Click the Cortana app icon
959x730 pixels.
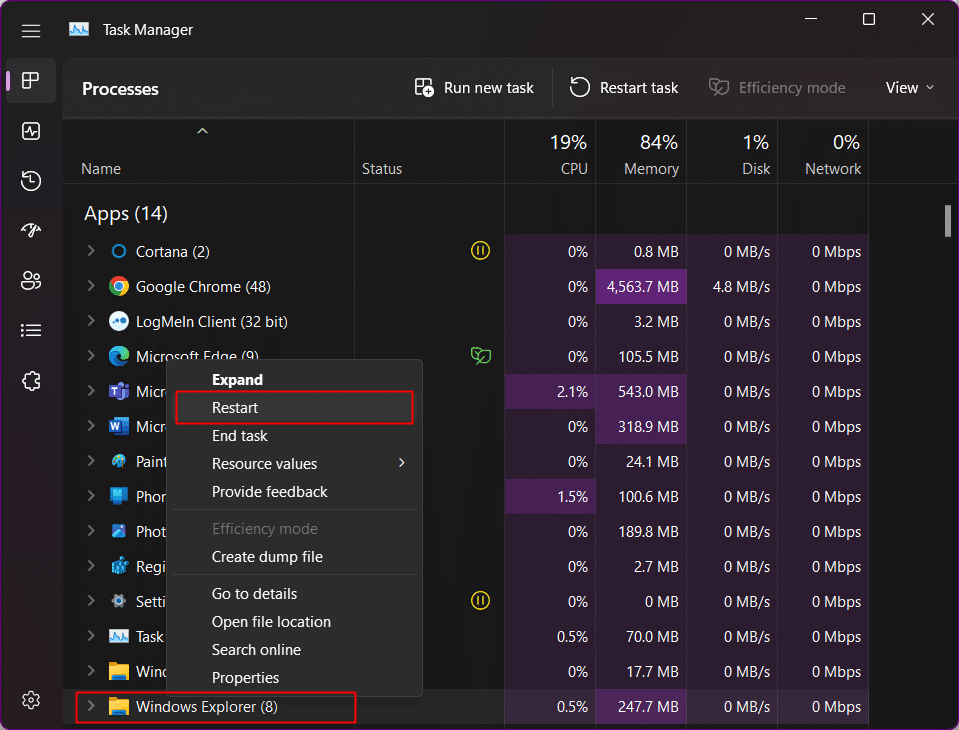pos(119,251)
